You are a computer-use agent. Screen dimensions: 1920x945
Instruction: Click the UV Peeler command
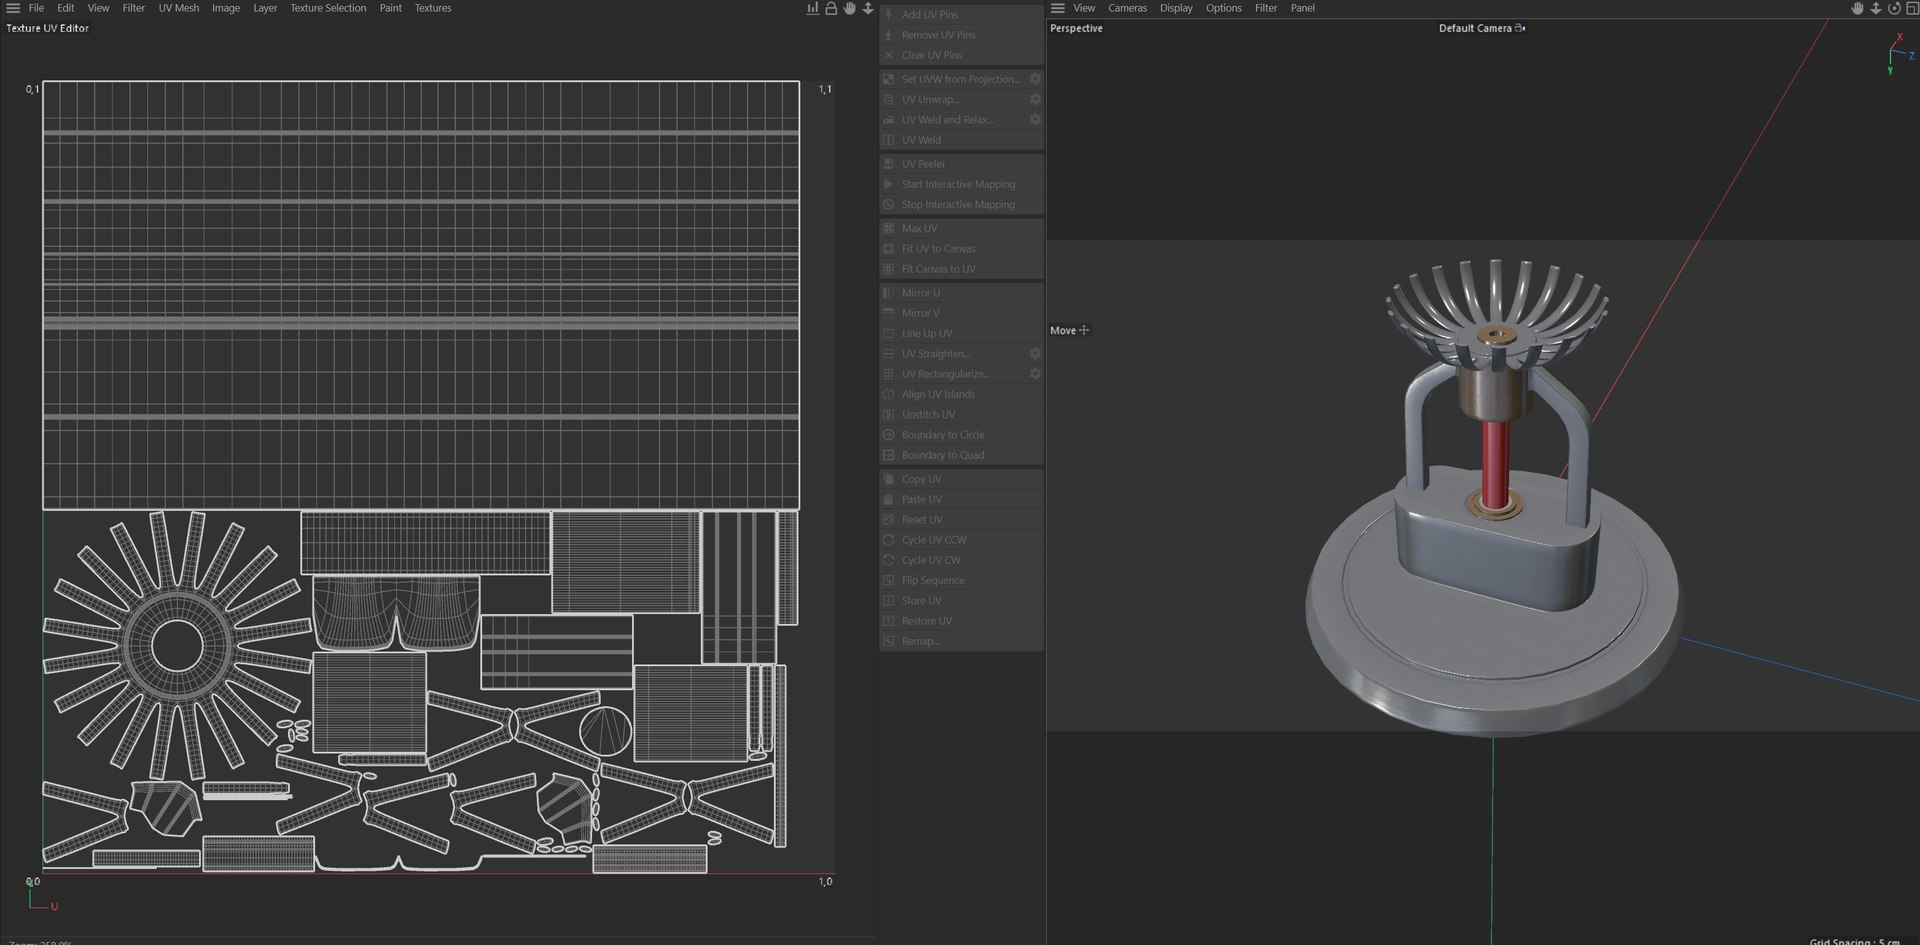coord(962,164)
